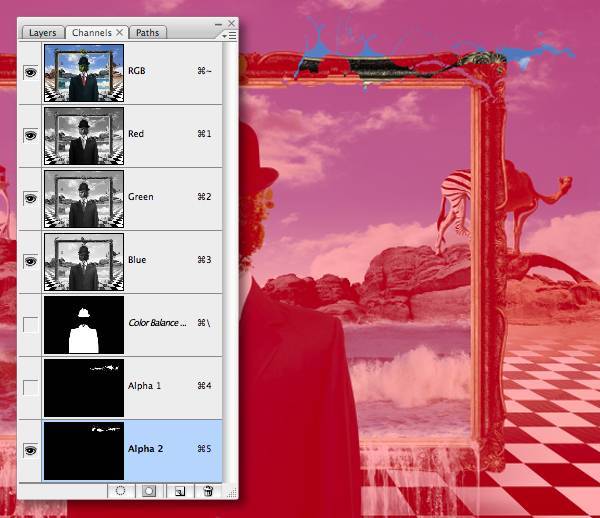Click the ⌘3 shortcut label
This screenshot has height=518, width=600.
point(204,260)
